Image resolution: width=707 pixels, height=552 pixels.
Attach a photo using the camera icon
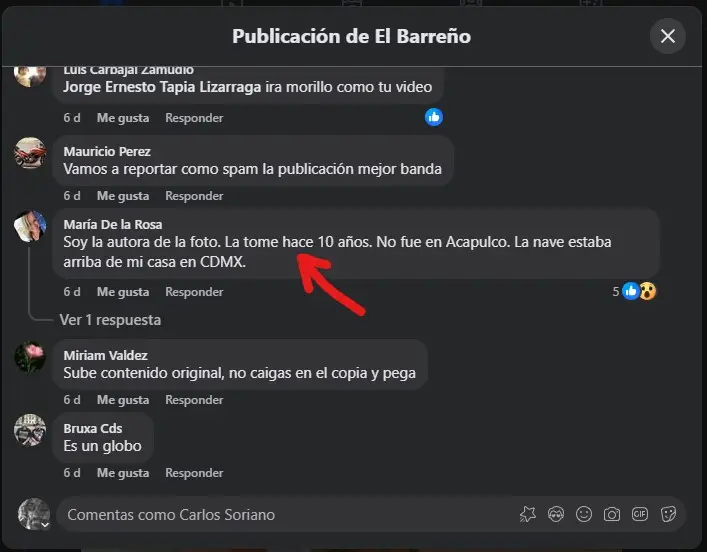point(611,514)
